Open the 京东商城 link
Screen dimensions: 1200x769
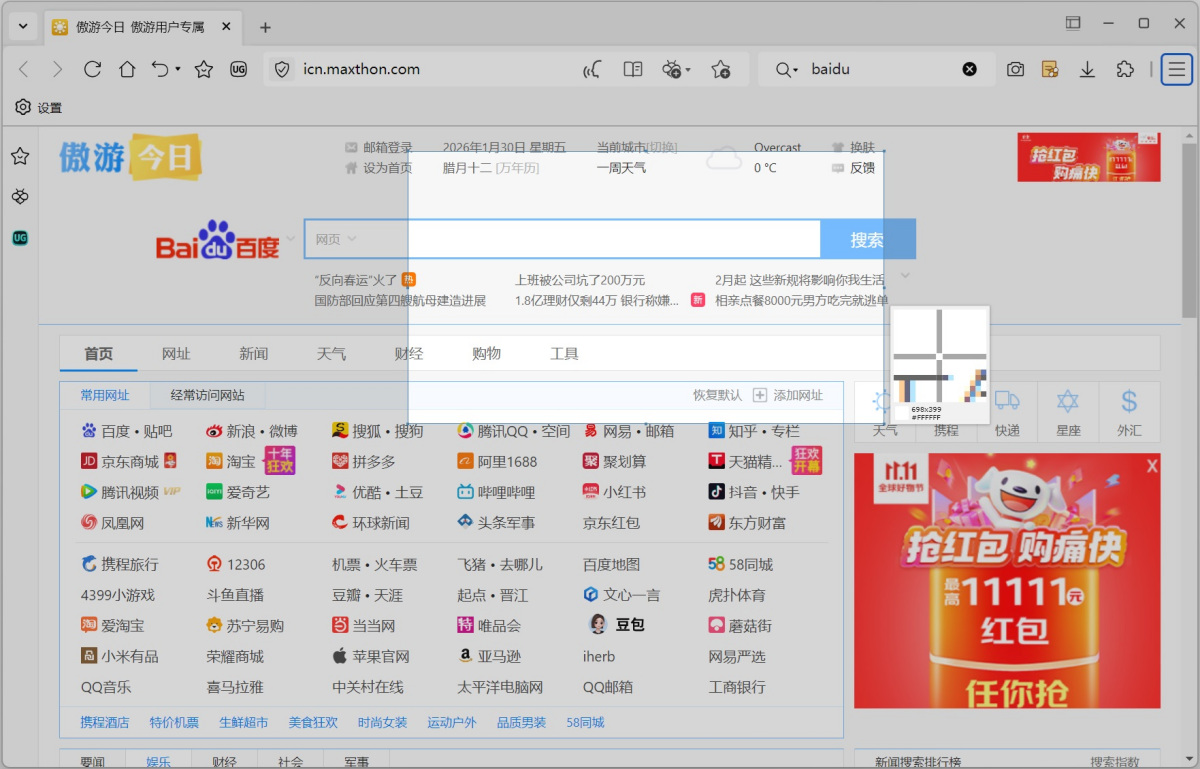point(128,461)
